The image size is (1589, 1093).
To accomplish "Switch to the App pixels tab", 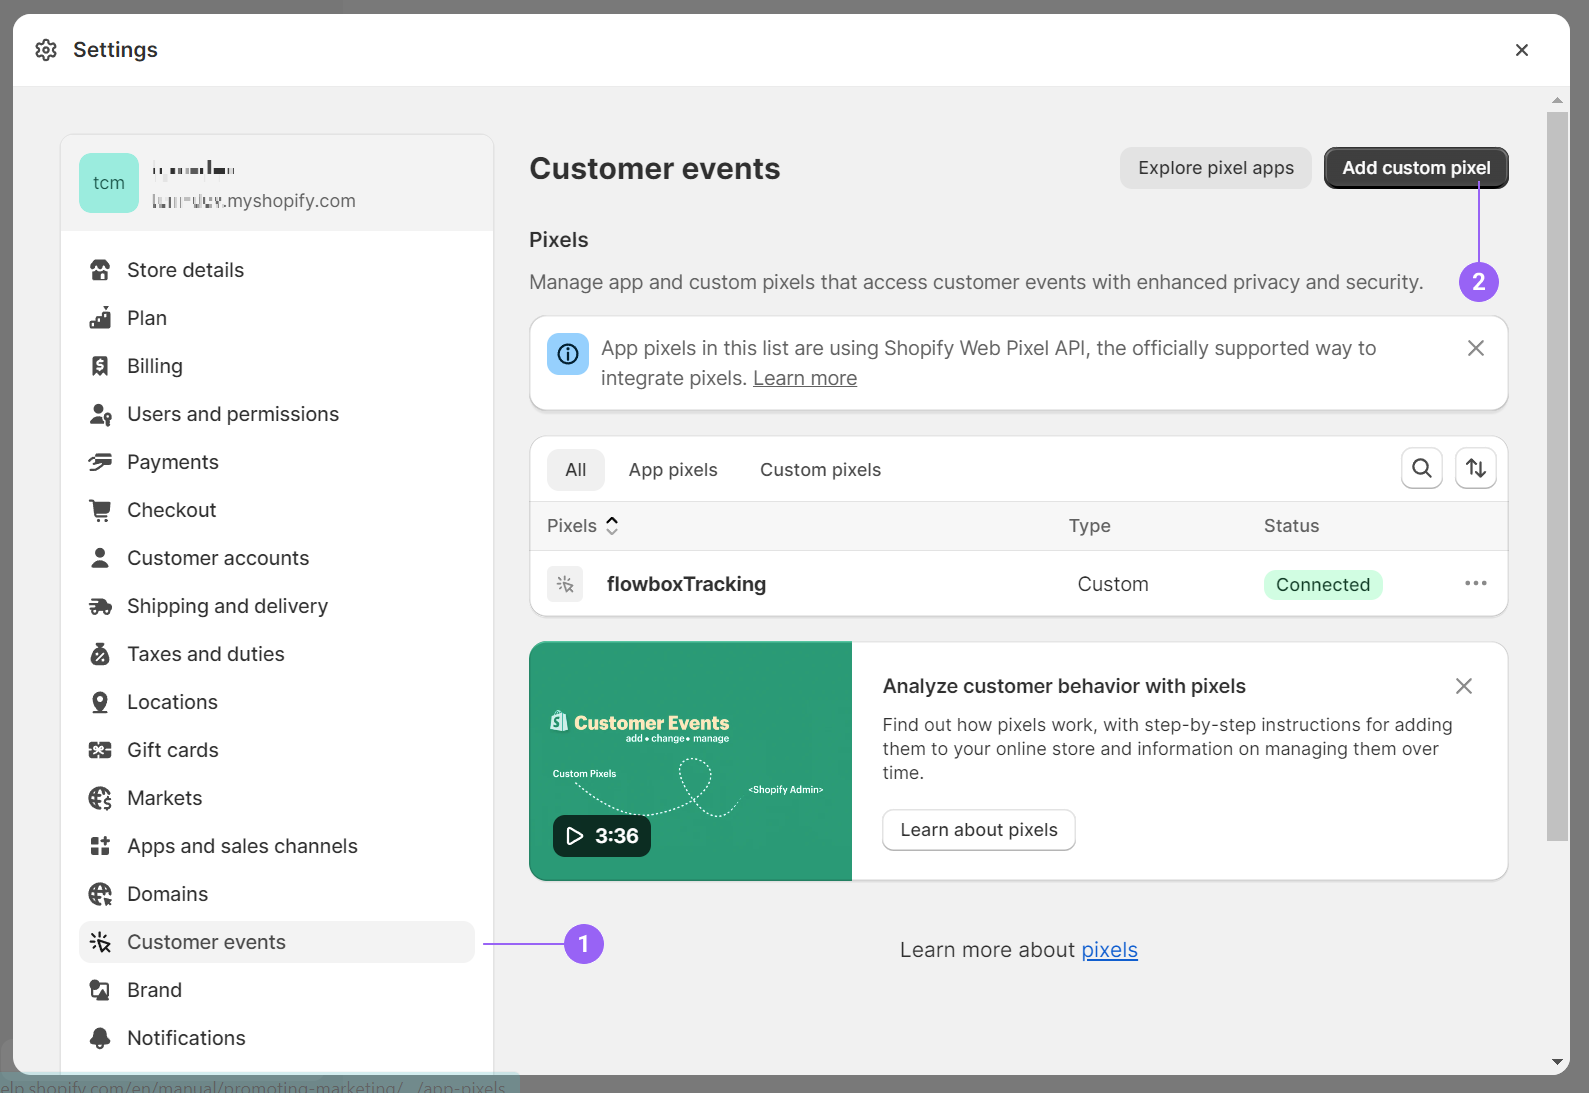I will [x=673, y=470].
